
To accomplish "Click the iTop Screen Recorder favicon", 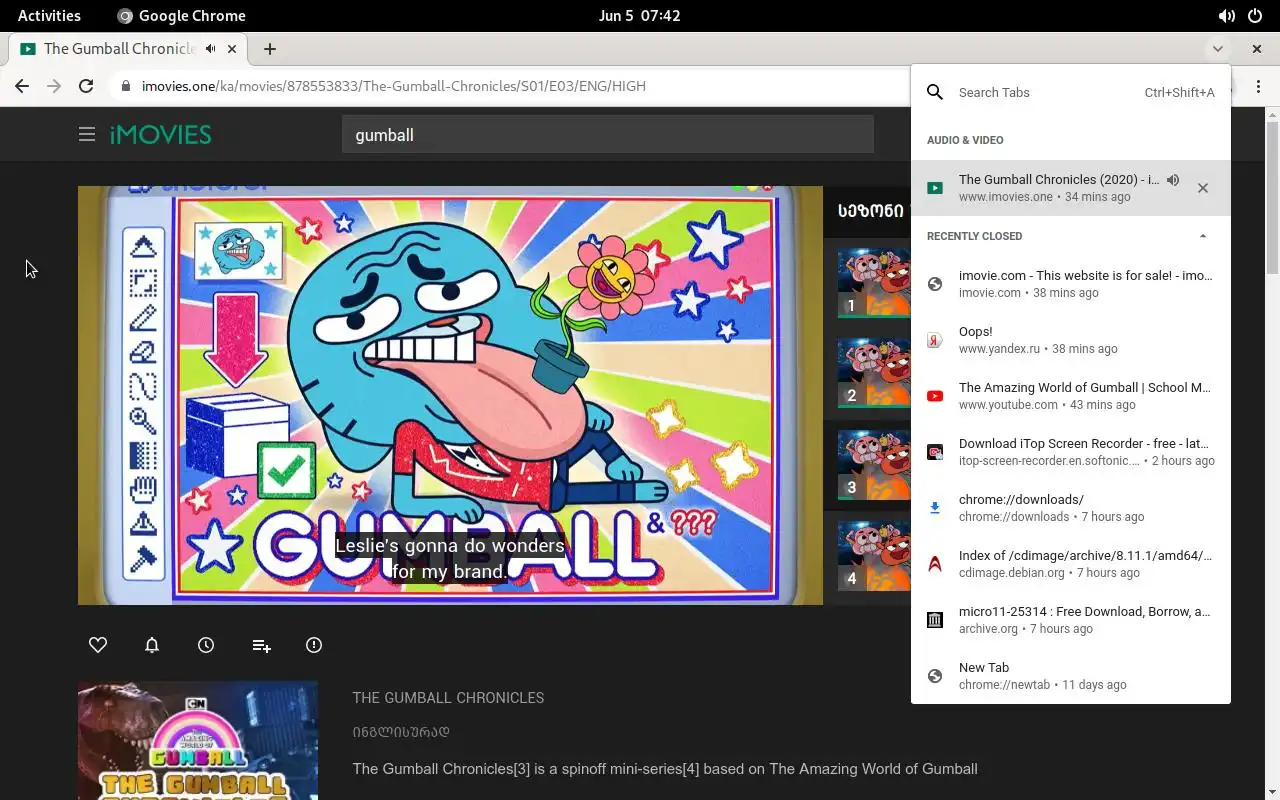I will pyautogui.click(x=935, y=452).
